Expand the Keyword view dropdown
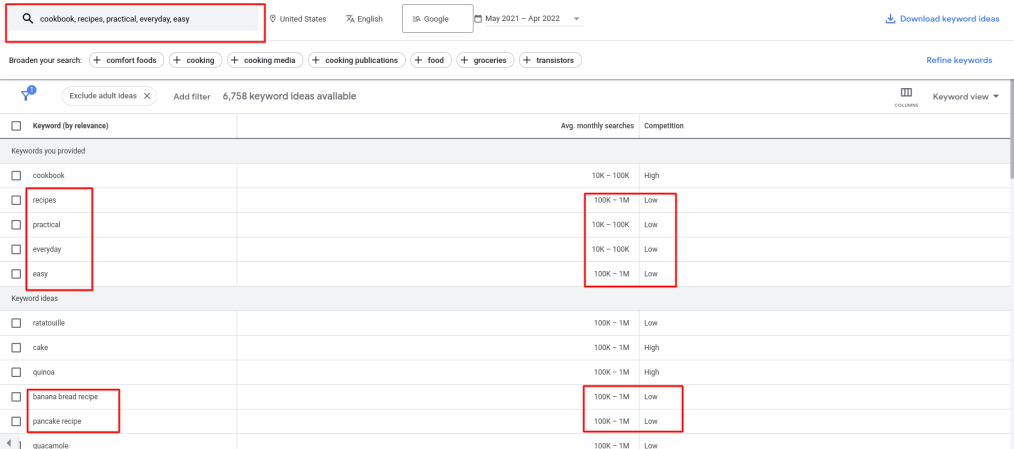The height and width of the screenshot is (449, 1014). click(x=965, y=96)
